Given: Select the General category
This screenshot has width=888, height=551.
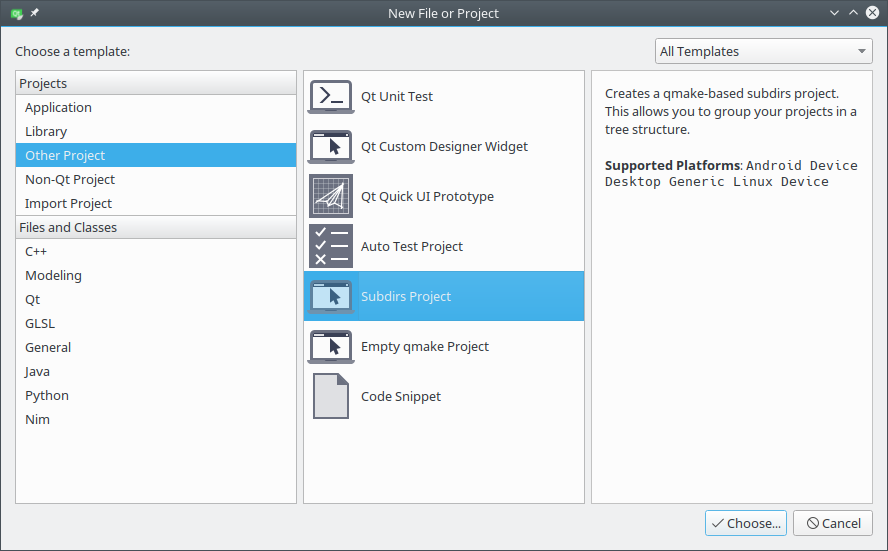Looking at the screenshot, I should tap(156, 347).
